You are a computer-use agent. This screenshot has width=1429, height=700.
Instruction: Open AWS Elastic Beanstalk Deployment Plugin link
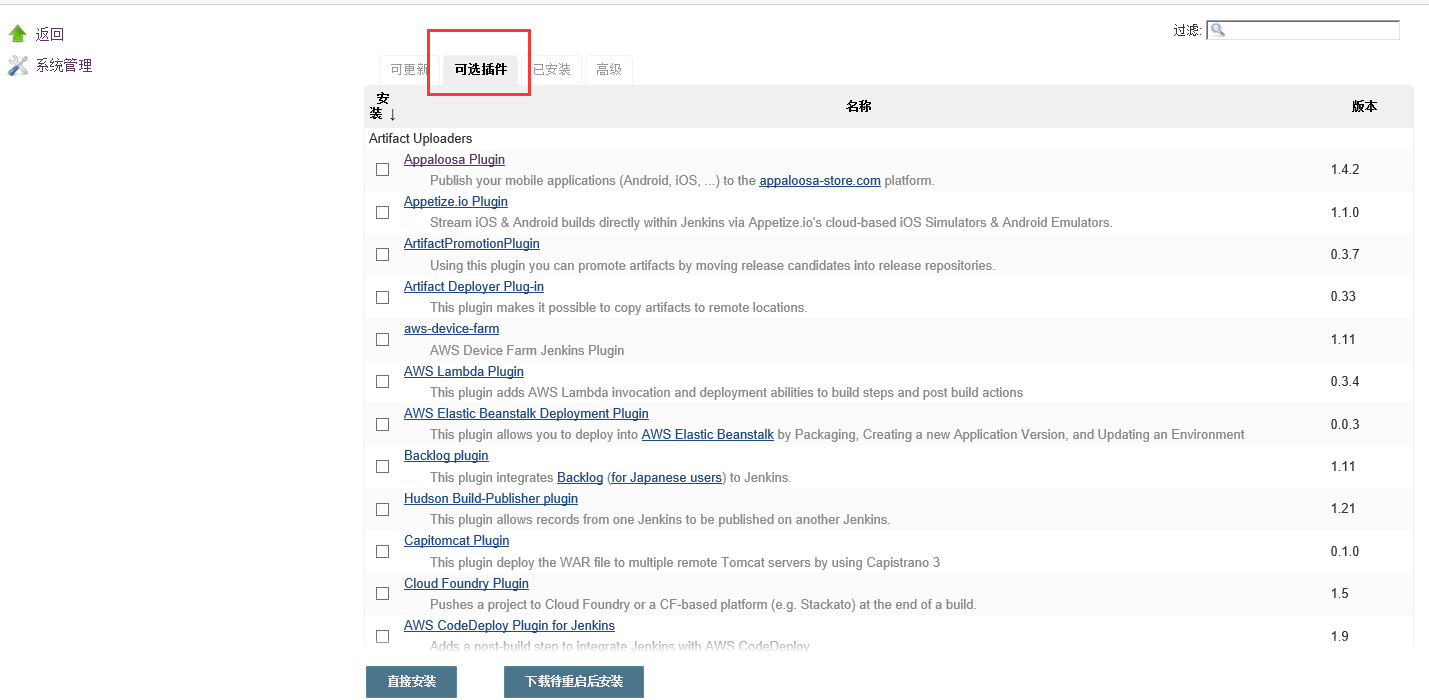pyautogui.click(x=526, y=414)
